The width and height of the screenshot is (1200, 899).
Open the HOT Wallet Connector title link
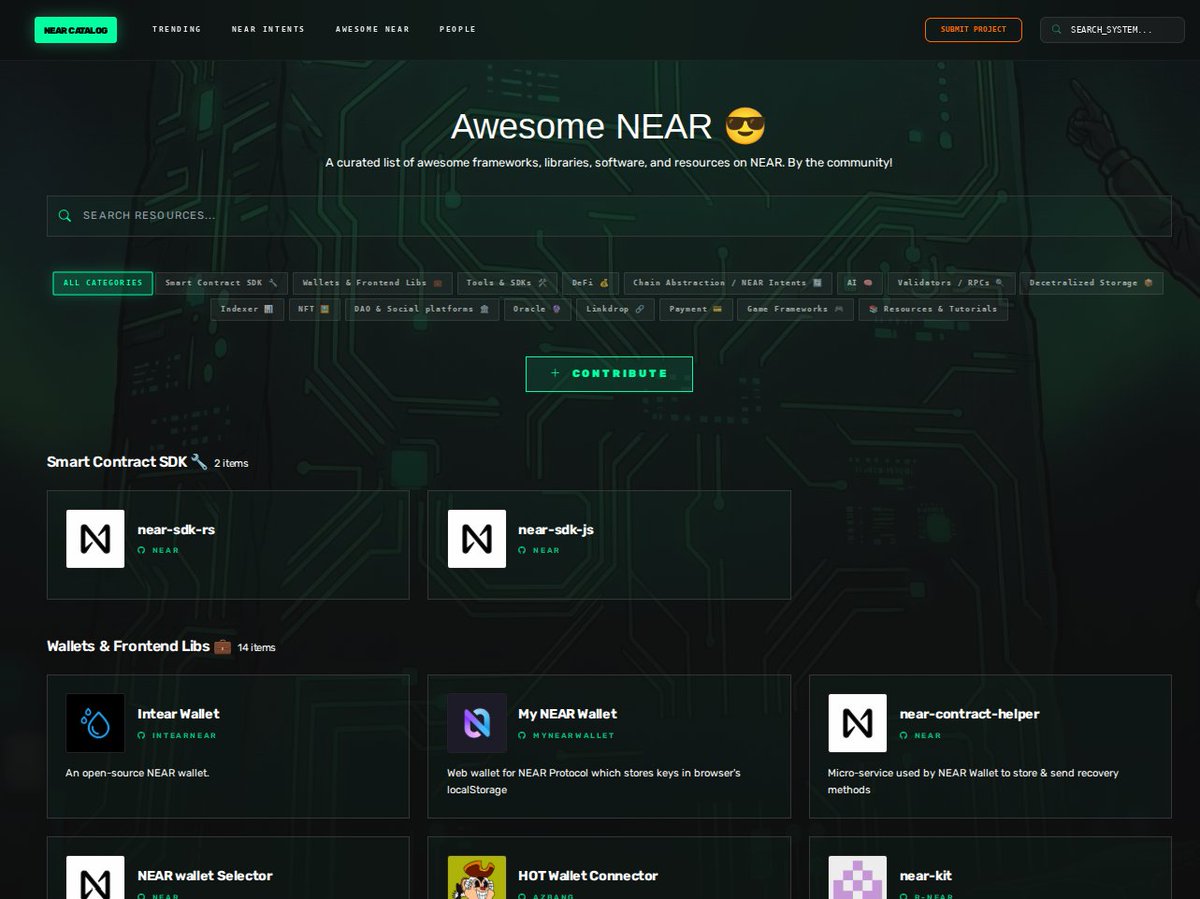coord(588,876)
